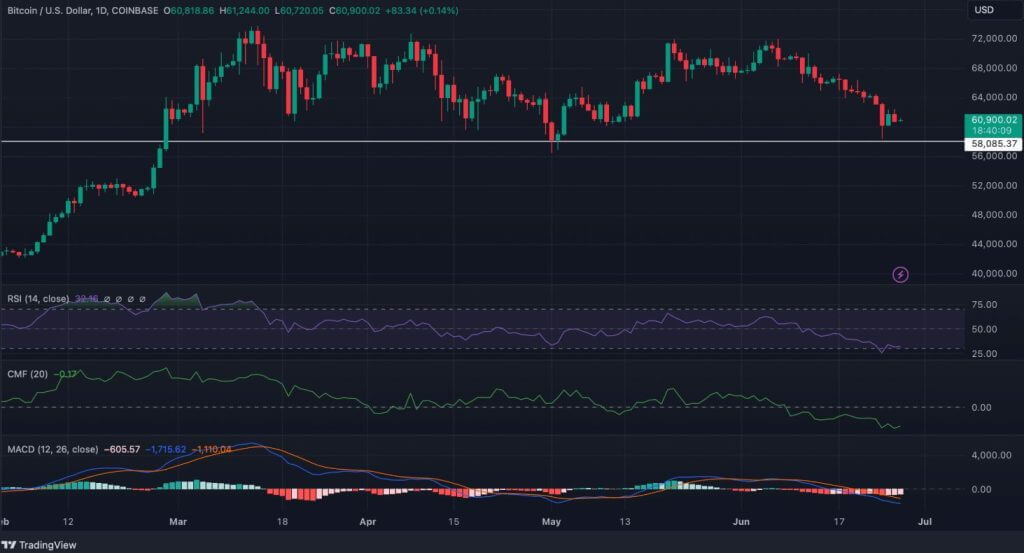Click the MACD histogram value −605.57
Image resolution: width=1024 pixels, height=553 pixels.
pyautogui.click(x=121, y=449)
